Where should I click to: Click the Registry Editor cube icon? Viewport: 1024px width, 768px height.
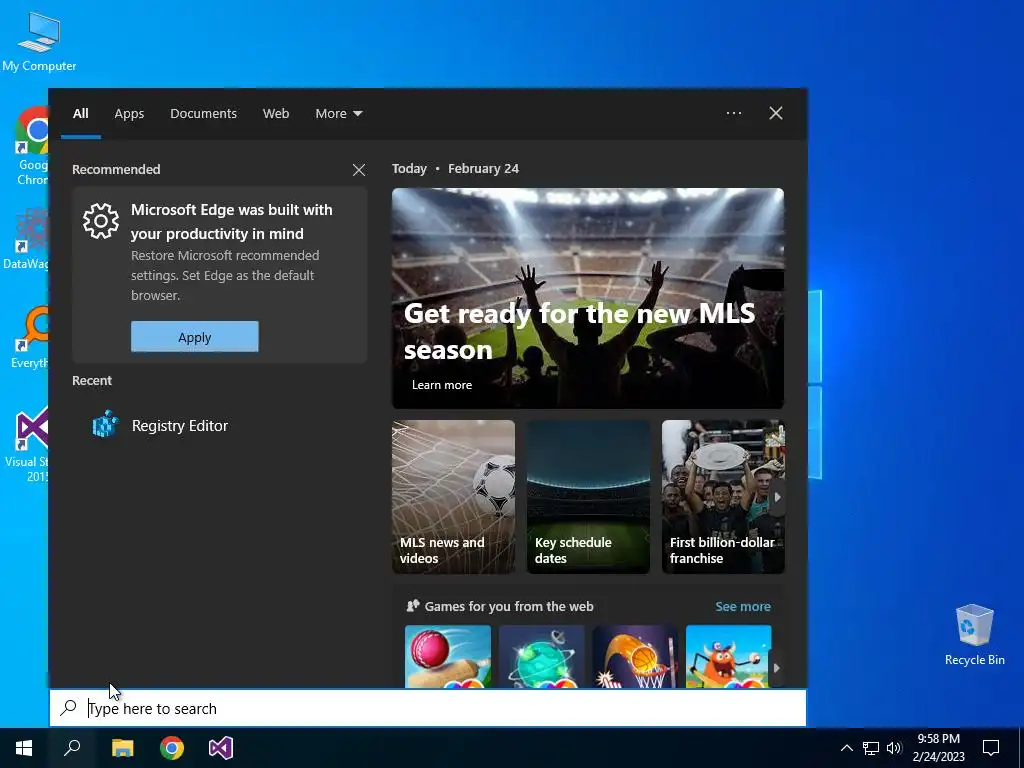tap(104, 424)
